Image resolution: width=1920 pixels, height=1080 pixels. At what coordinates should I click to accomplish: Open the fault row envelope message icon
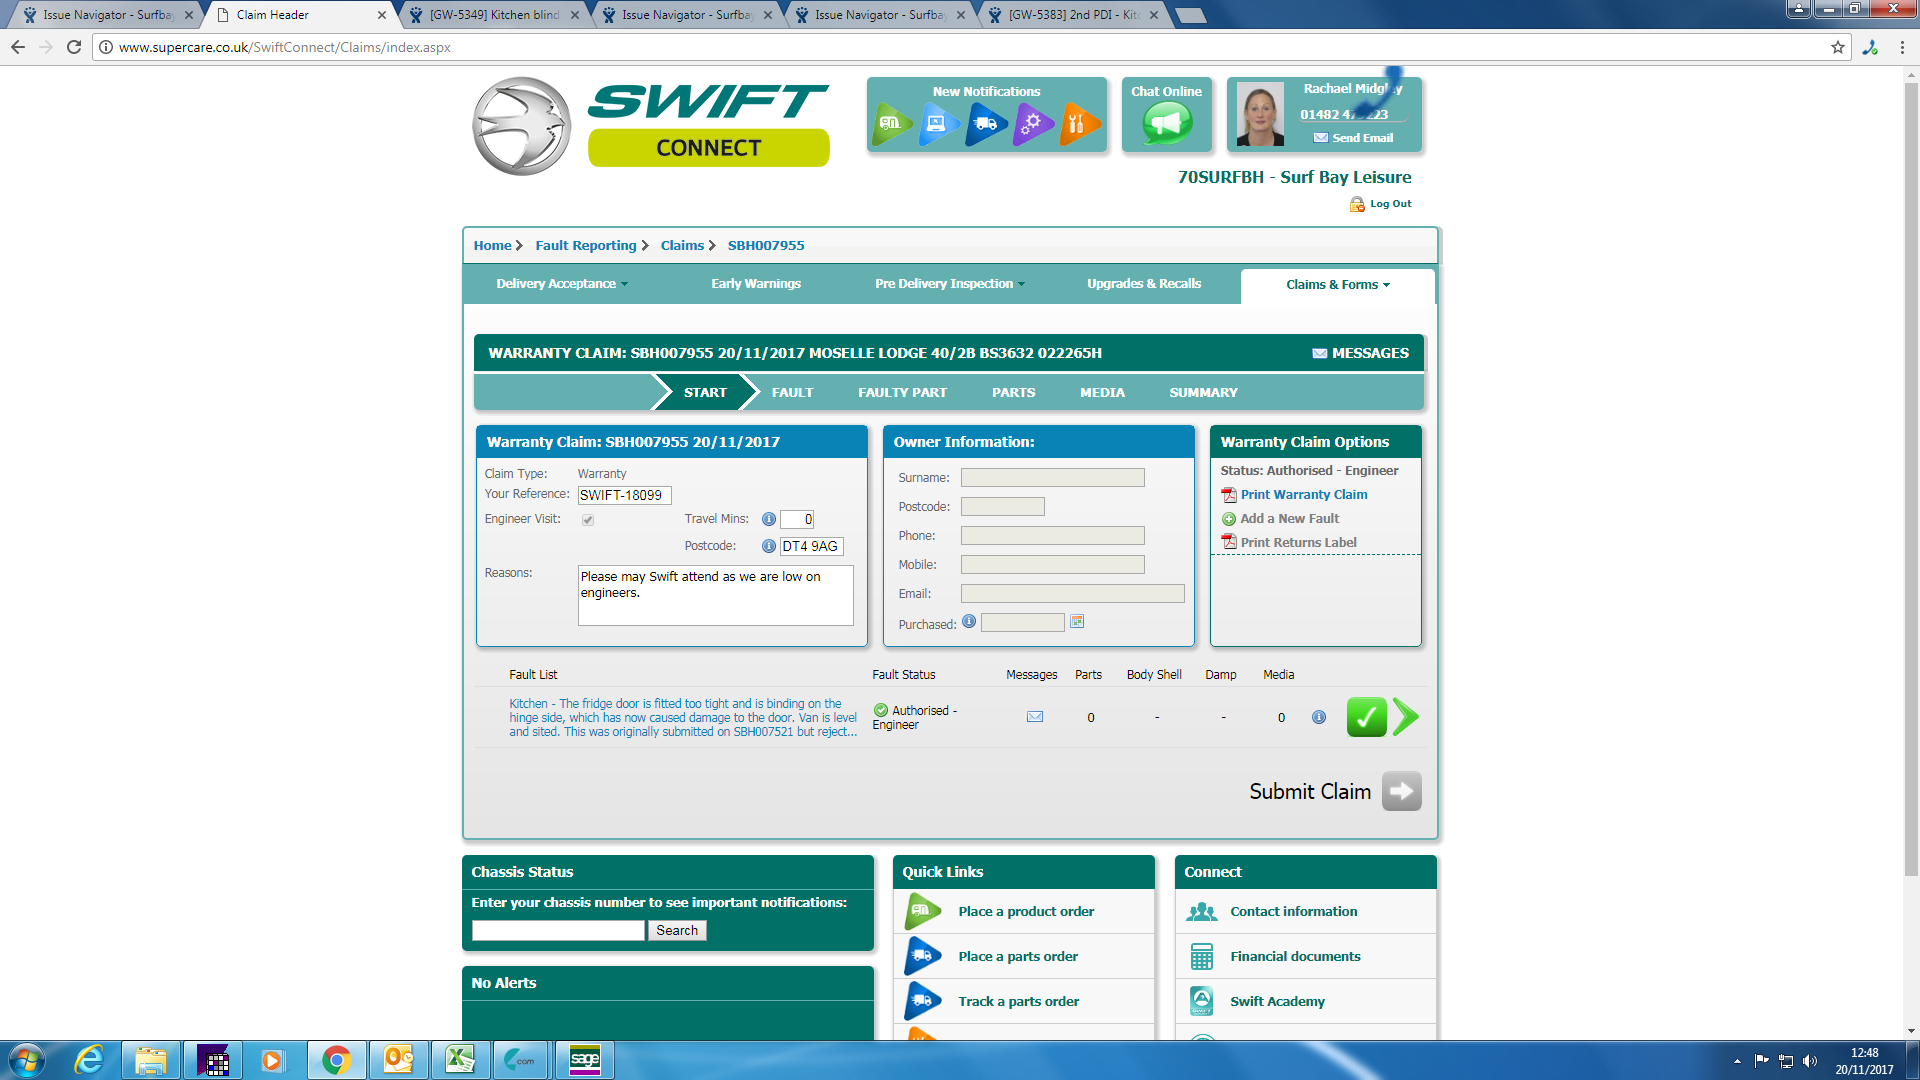click(x=1035, y=717)
